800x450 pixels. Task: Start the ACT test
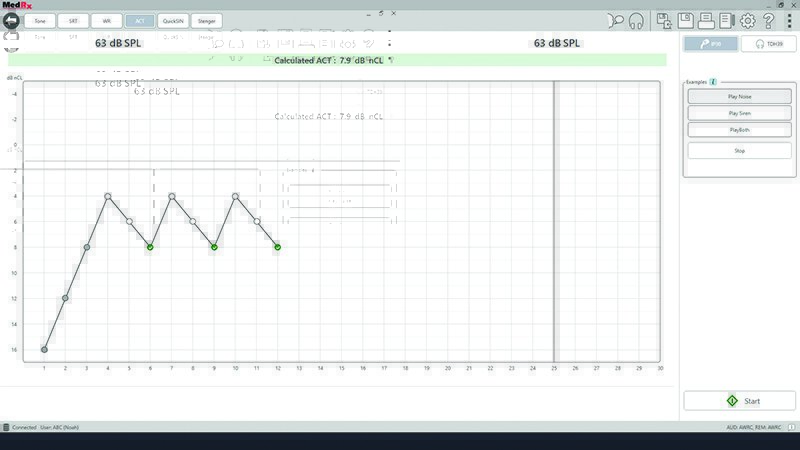point(739,401)
